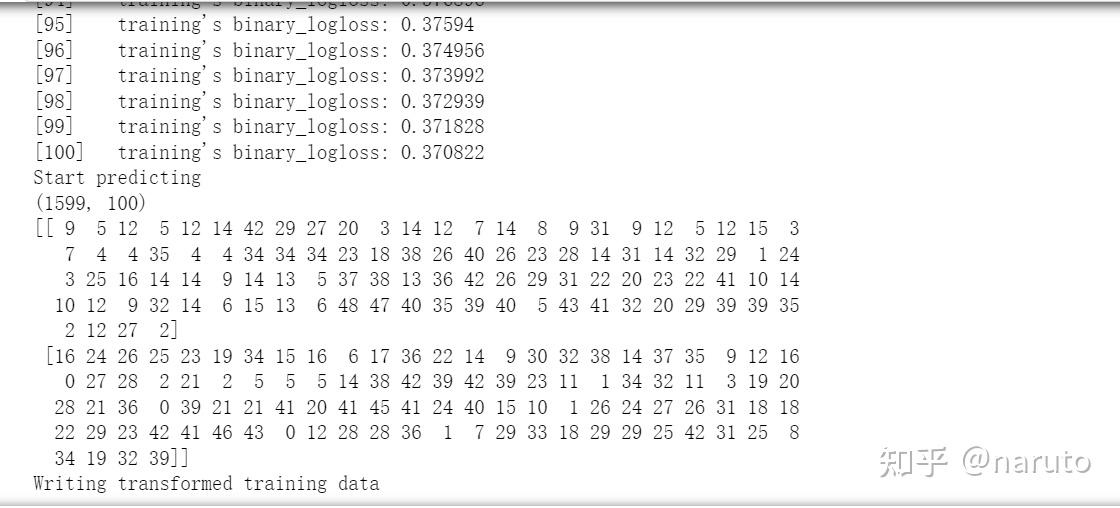Select the number 45 in second array
The width and height of the screenshot is (1120, 508).
pos(379,407)
